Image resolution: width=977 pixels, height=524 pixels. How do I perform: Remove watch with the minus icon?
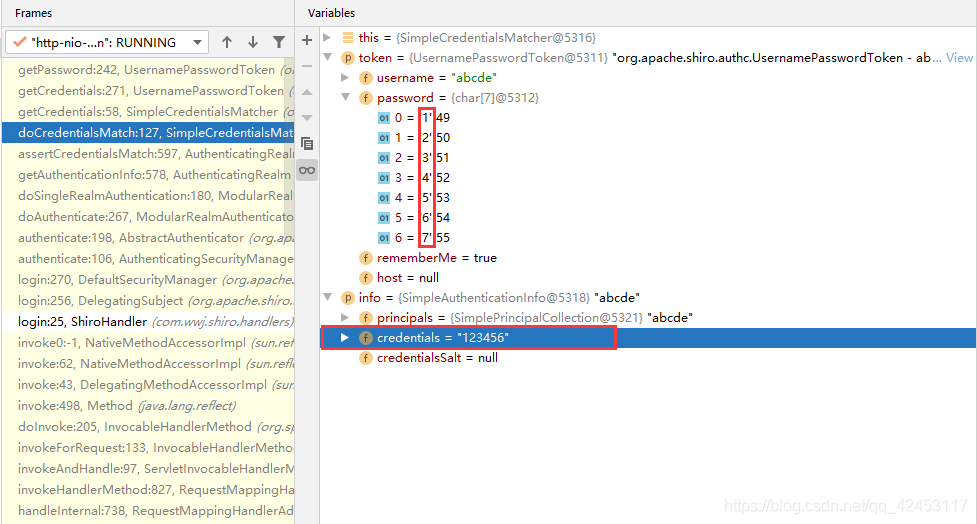307,66
